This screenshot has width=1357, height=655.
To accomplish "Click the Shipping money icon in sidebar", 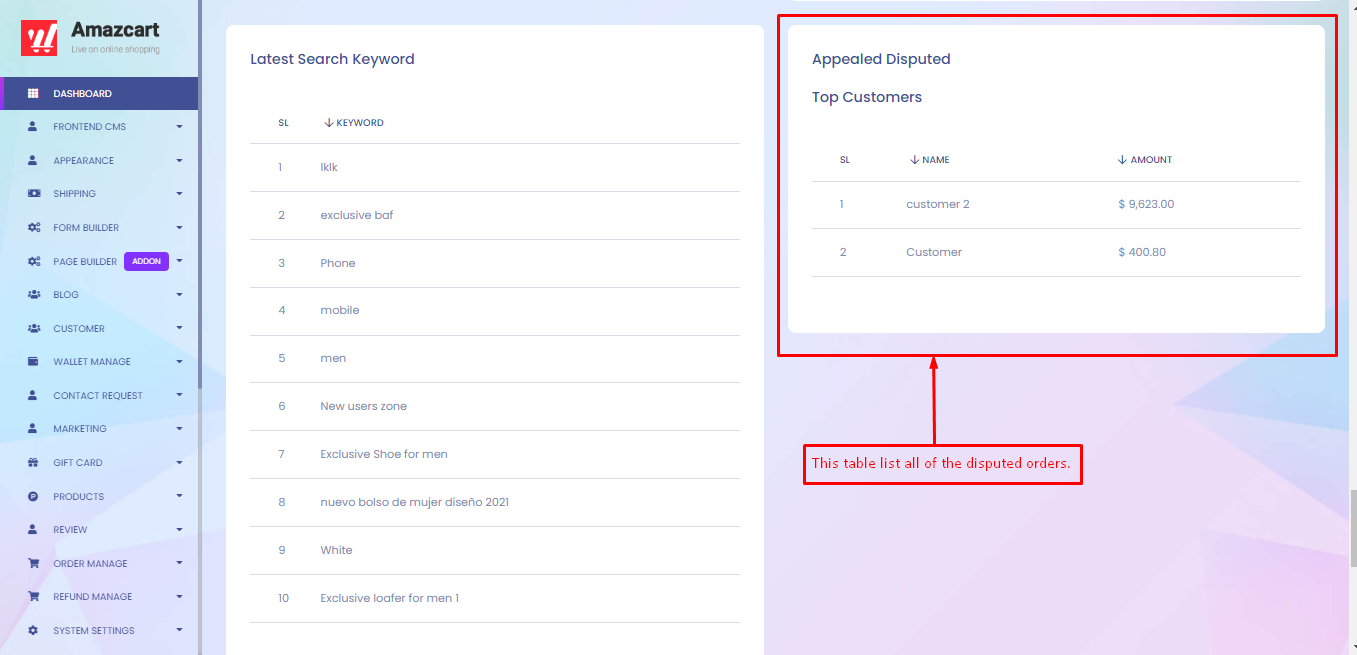I will point(33,194).
